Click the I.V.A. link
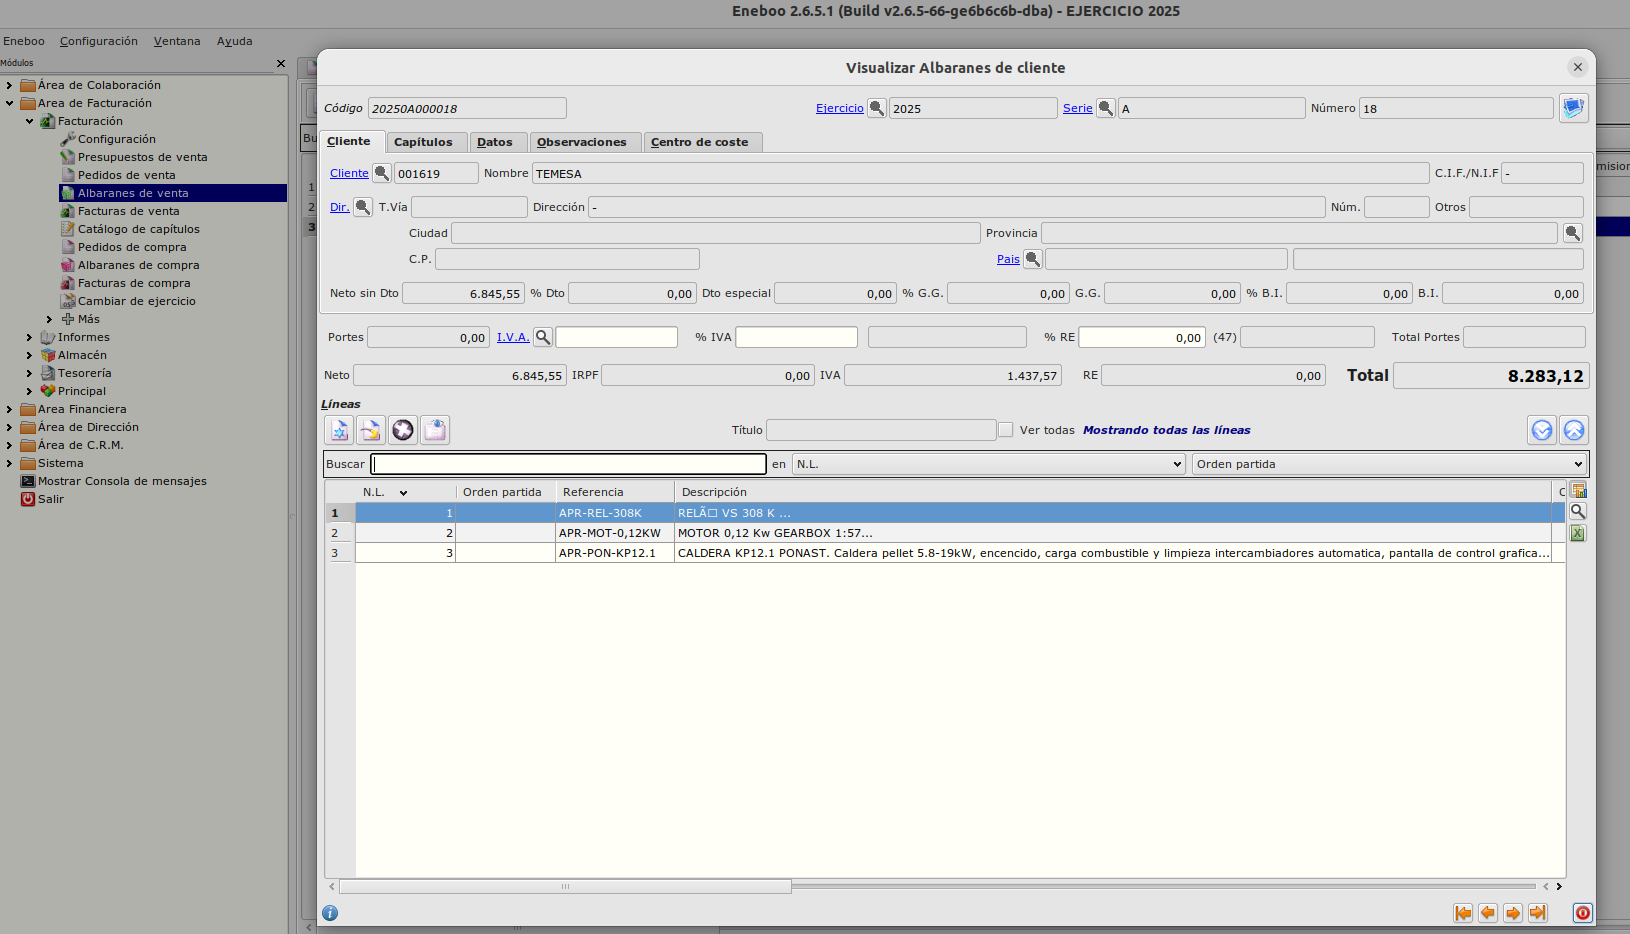 pos(513,337)
